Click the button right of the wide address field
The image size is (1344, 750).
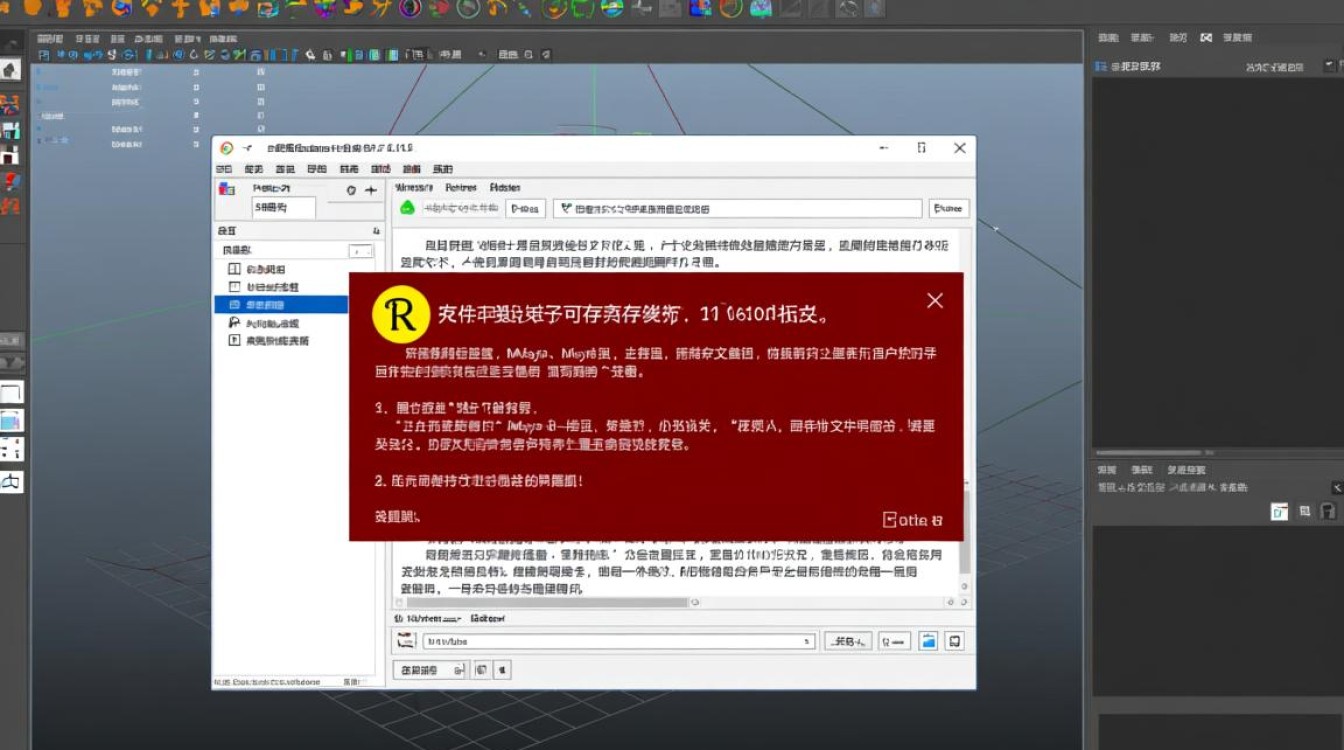[x=948, y=208]
